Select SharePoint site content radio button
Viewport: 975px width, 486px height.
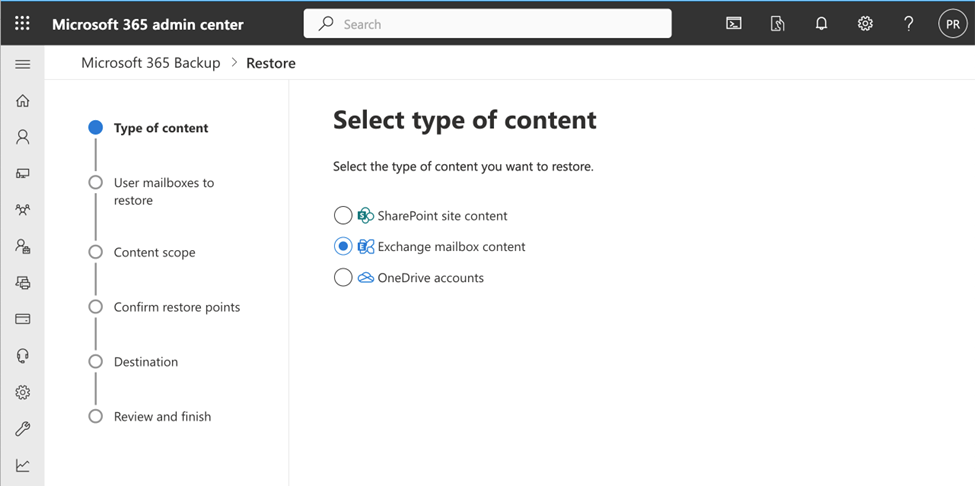343,216
